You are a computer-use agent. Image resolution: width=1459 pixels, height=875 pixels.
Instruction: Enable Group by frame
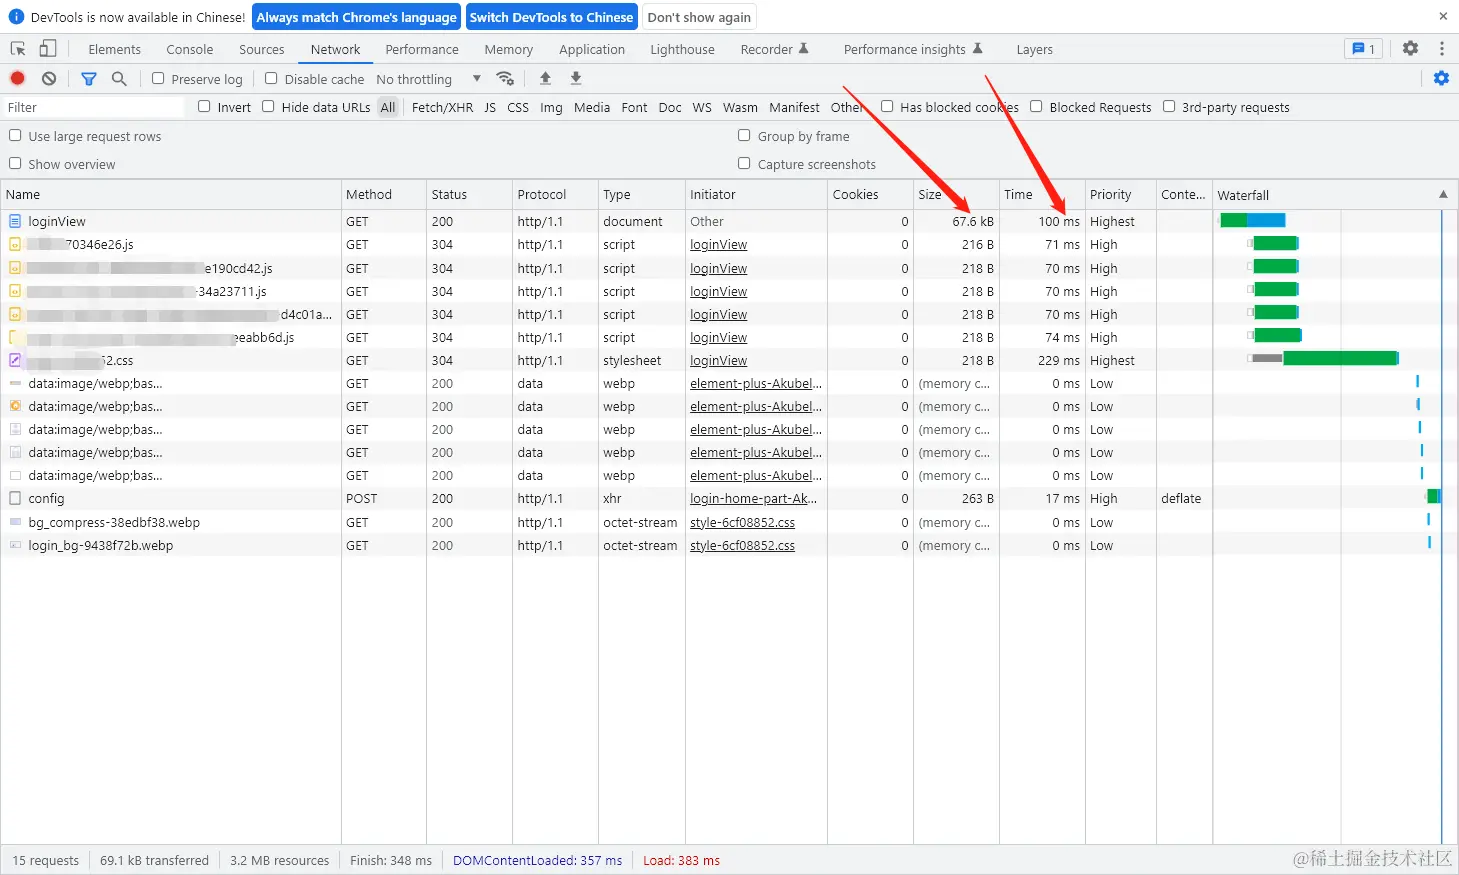click(x=744, y=135)
